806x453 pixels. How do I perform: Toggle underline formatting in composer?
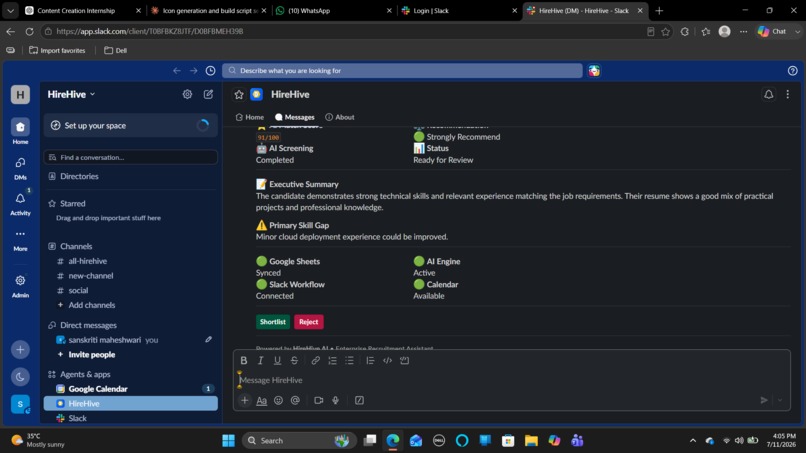click(277, 360)
